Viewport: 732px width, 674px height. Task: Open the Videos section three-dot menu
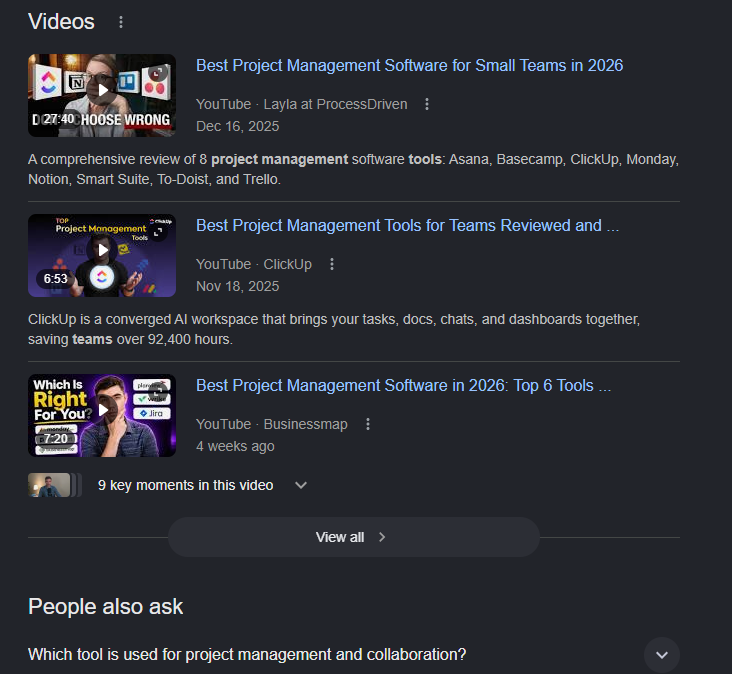coord(121,22)
